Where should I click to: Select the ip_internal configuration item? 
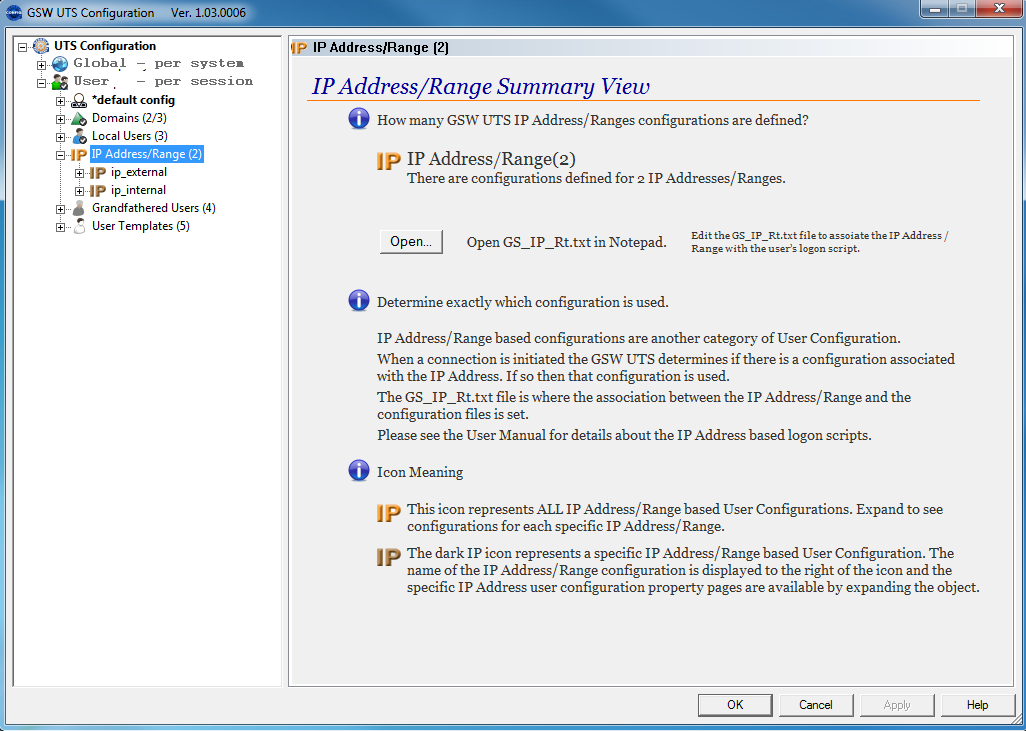click(x=138, y=190)
